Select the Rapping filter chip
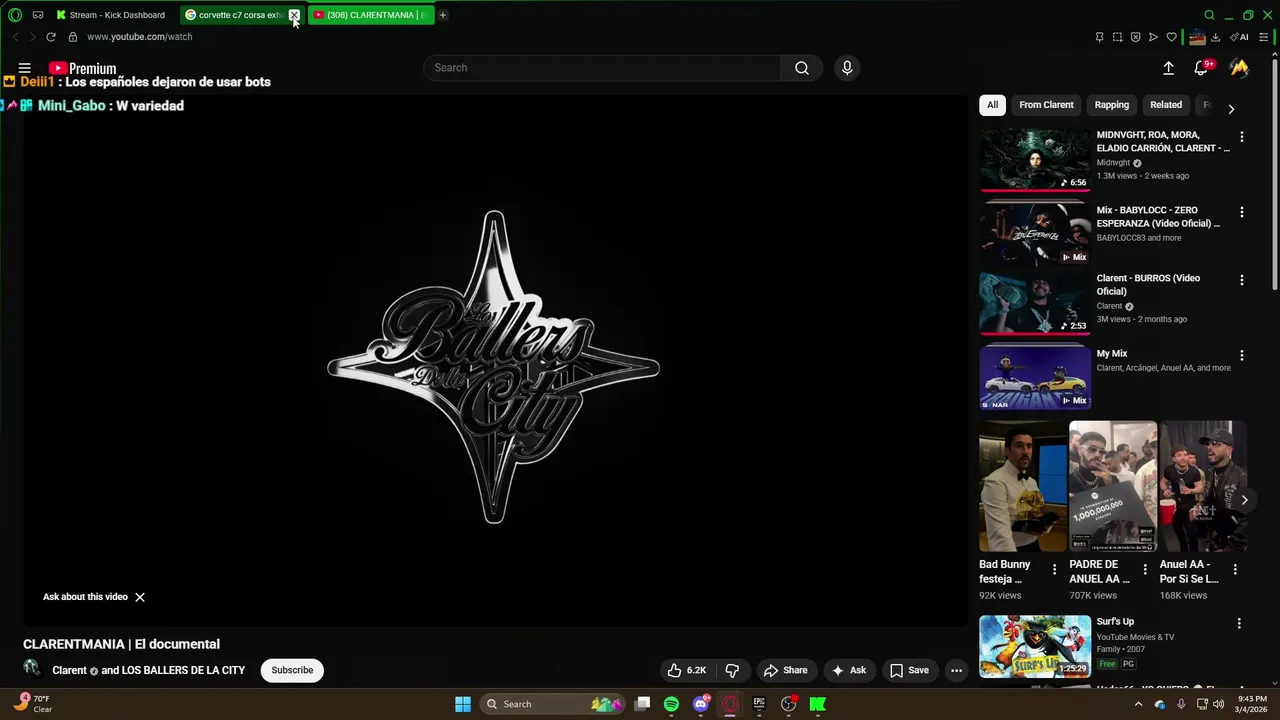The image size is (1280, 720). [1111, 105]
